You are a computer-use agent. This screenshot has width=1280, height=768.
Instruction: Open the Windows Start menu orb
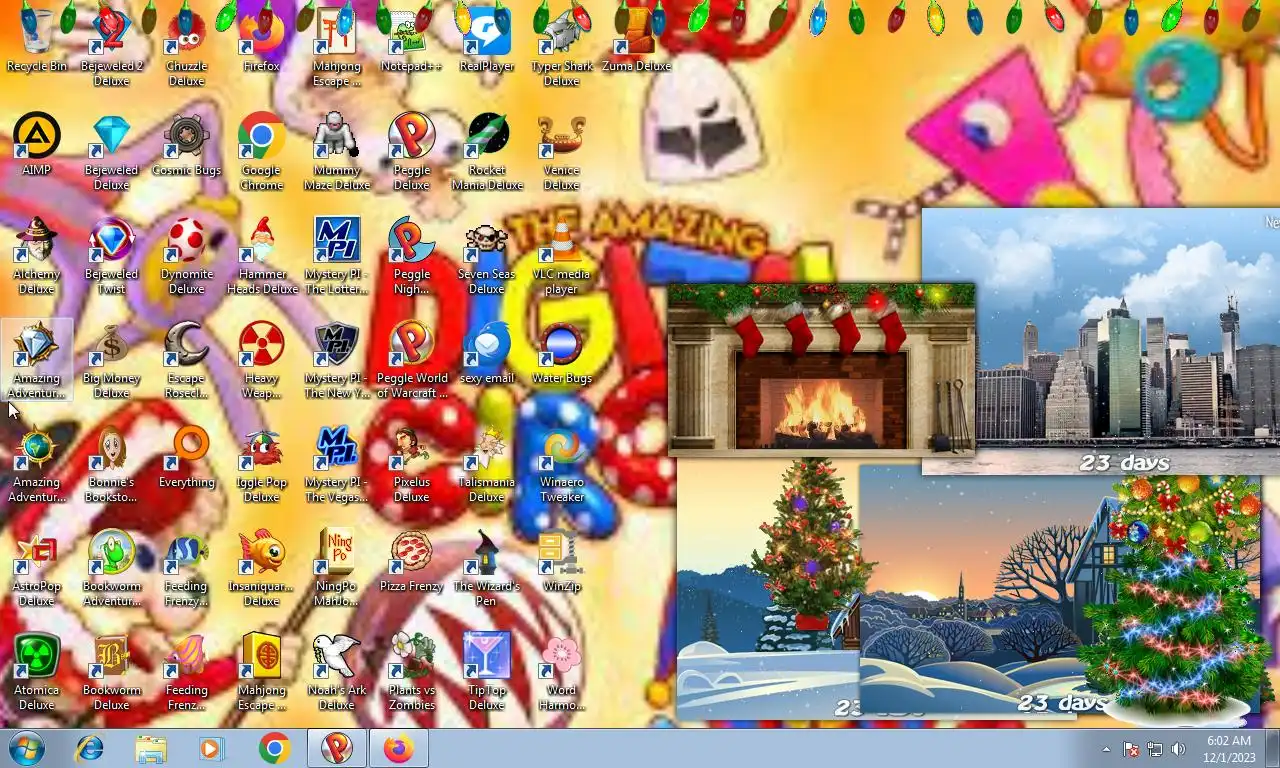27,748
